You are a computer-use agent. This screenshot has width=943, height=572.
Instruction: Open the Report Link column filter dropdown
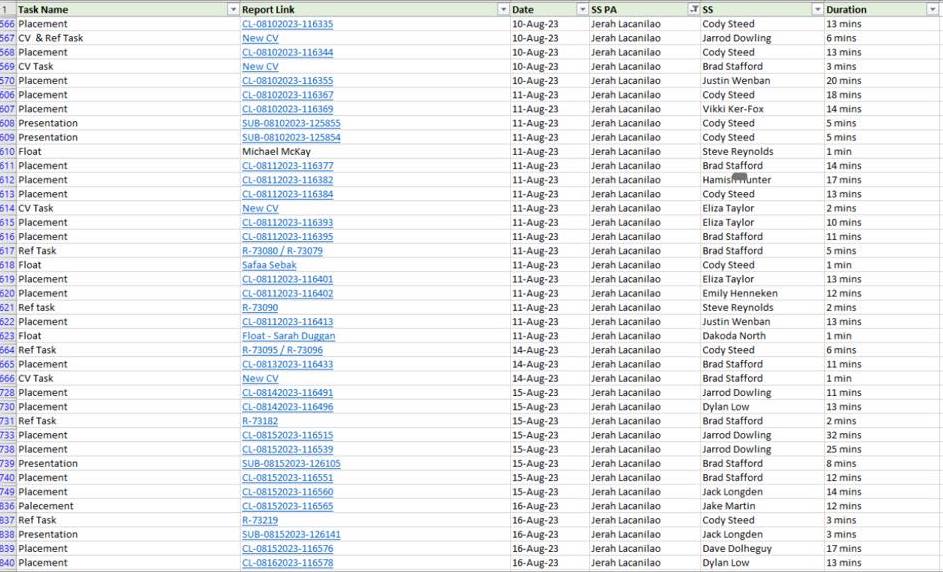pyautogui.click(x=503, y=10)
